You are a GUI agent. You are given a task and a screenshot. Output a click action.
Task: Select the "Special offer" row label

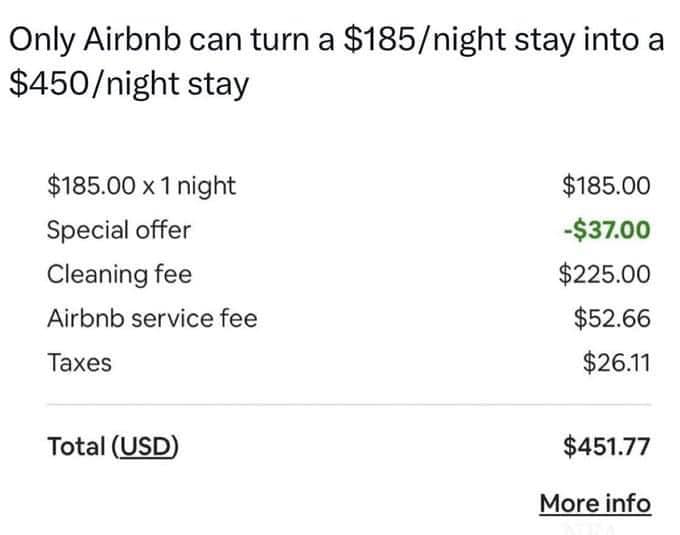[x=118, y=230]
